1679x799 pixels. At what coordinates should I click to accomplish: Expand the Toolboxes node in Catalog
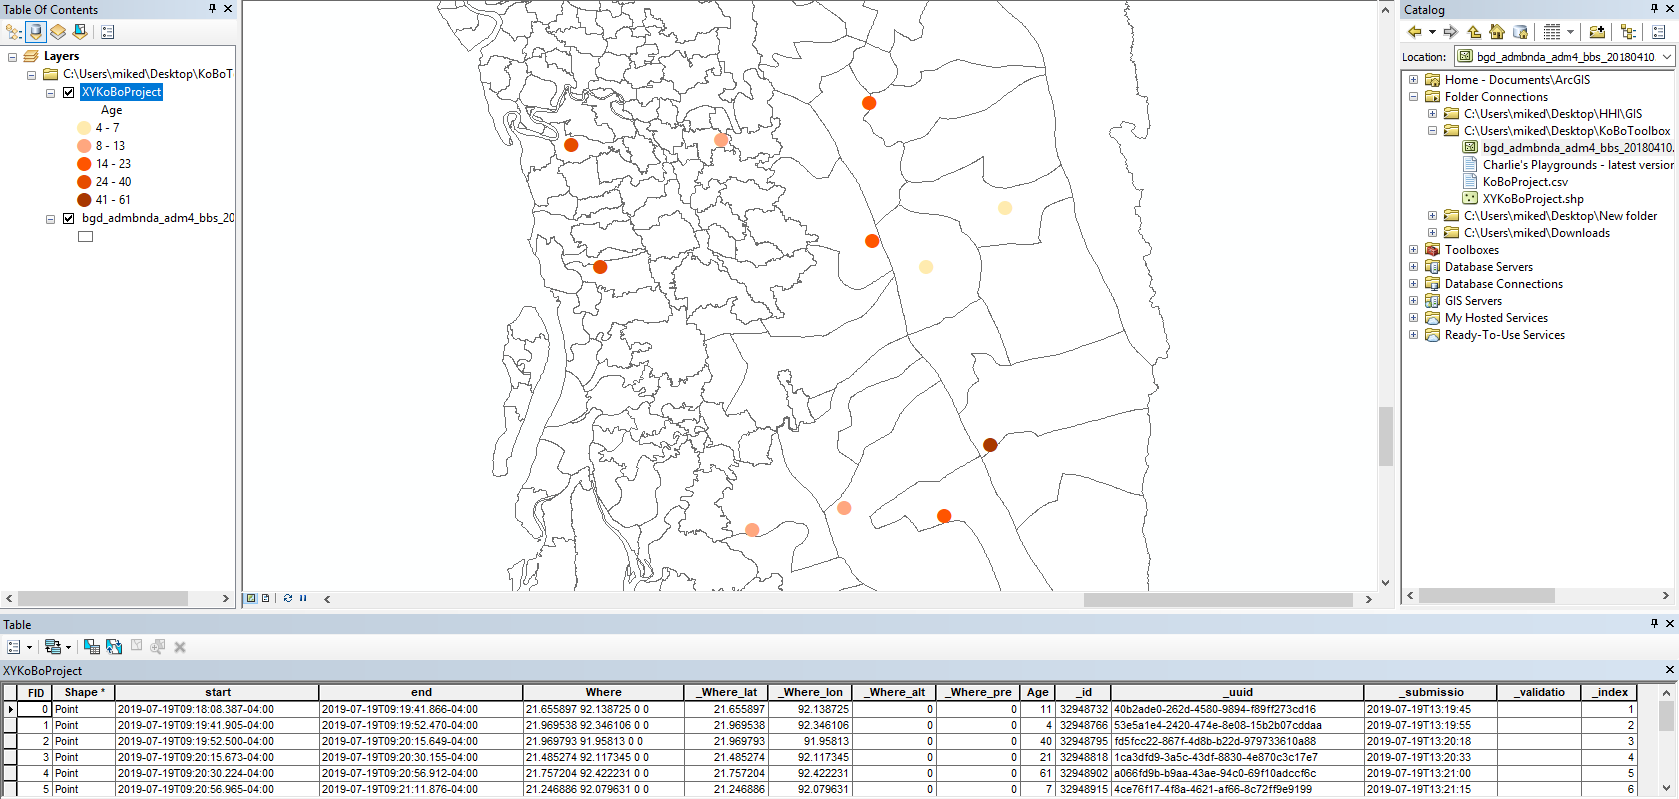[x=1413, y=250]
